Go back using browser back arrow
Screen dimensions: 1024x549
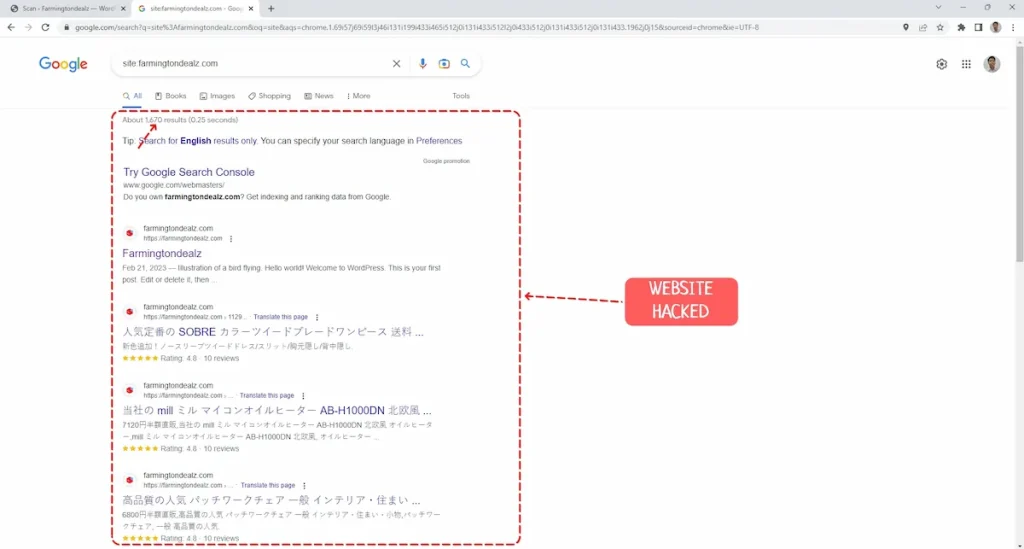click(11, 27)
